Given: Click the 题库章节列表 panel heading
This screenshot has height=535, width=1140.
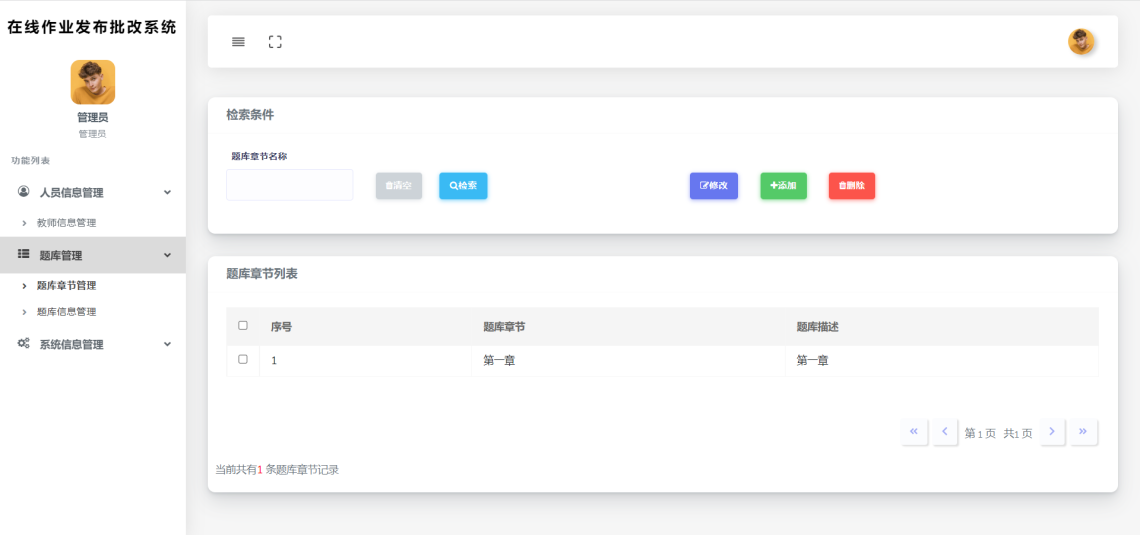Looking at the screenshot, I should (262, 273).
